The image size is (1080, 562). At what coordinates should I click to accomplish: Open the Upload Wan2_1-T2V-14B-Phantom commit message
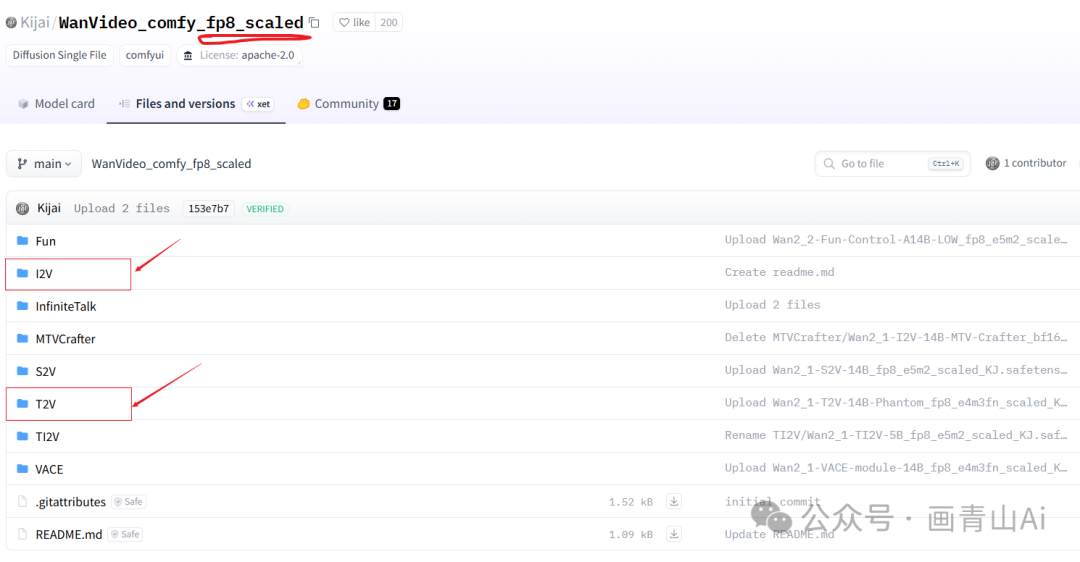pos(896,402)
